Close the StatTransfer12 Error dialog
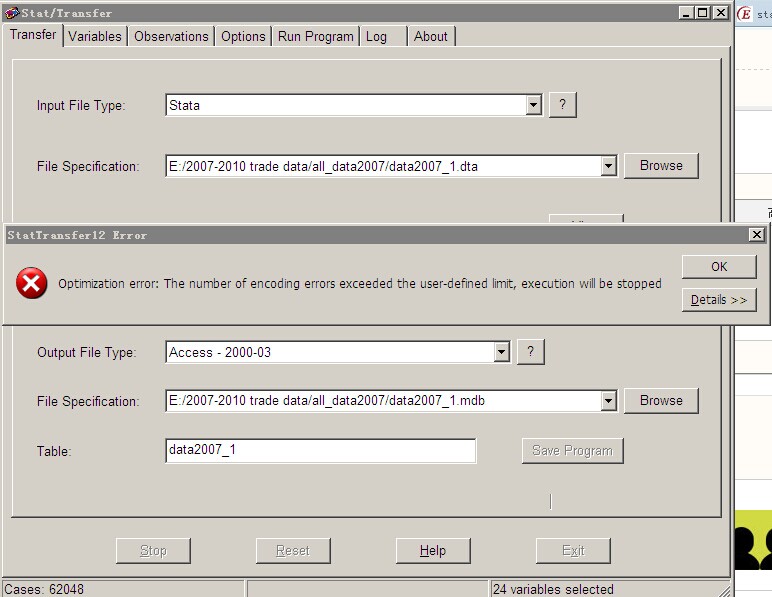 (756, 235)
